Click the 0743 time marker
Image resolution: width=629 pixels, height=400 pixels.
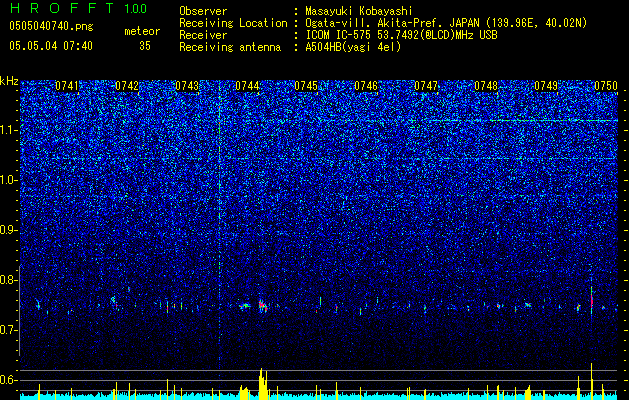click(187, 86)
